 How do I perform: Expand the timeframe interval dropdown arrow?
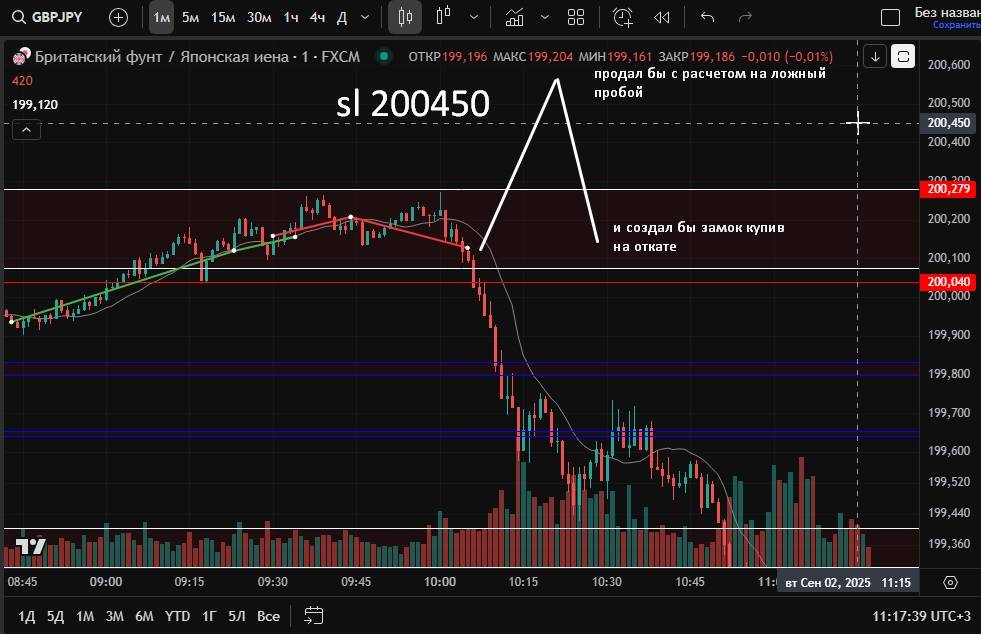[365, 17]
